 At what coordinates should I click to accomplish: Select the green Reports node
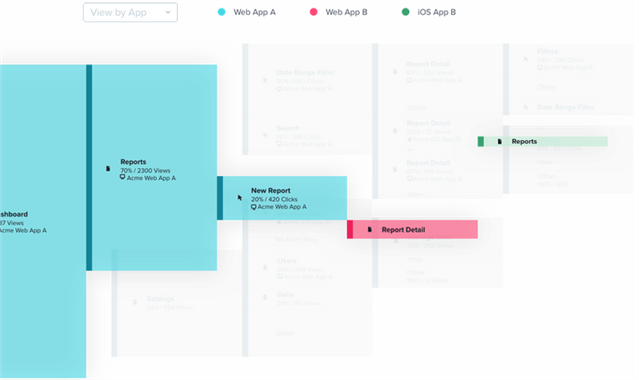543,141
